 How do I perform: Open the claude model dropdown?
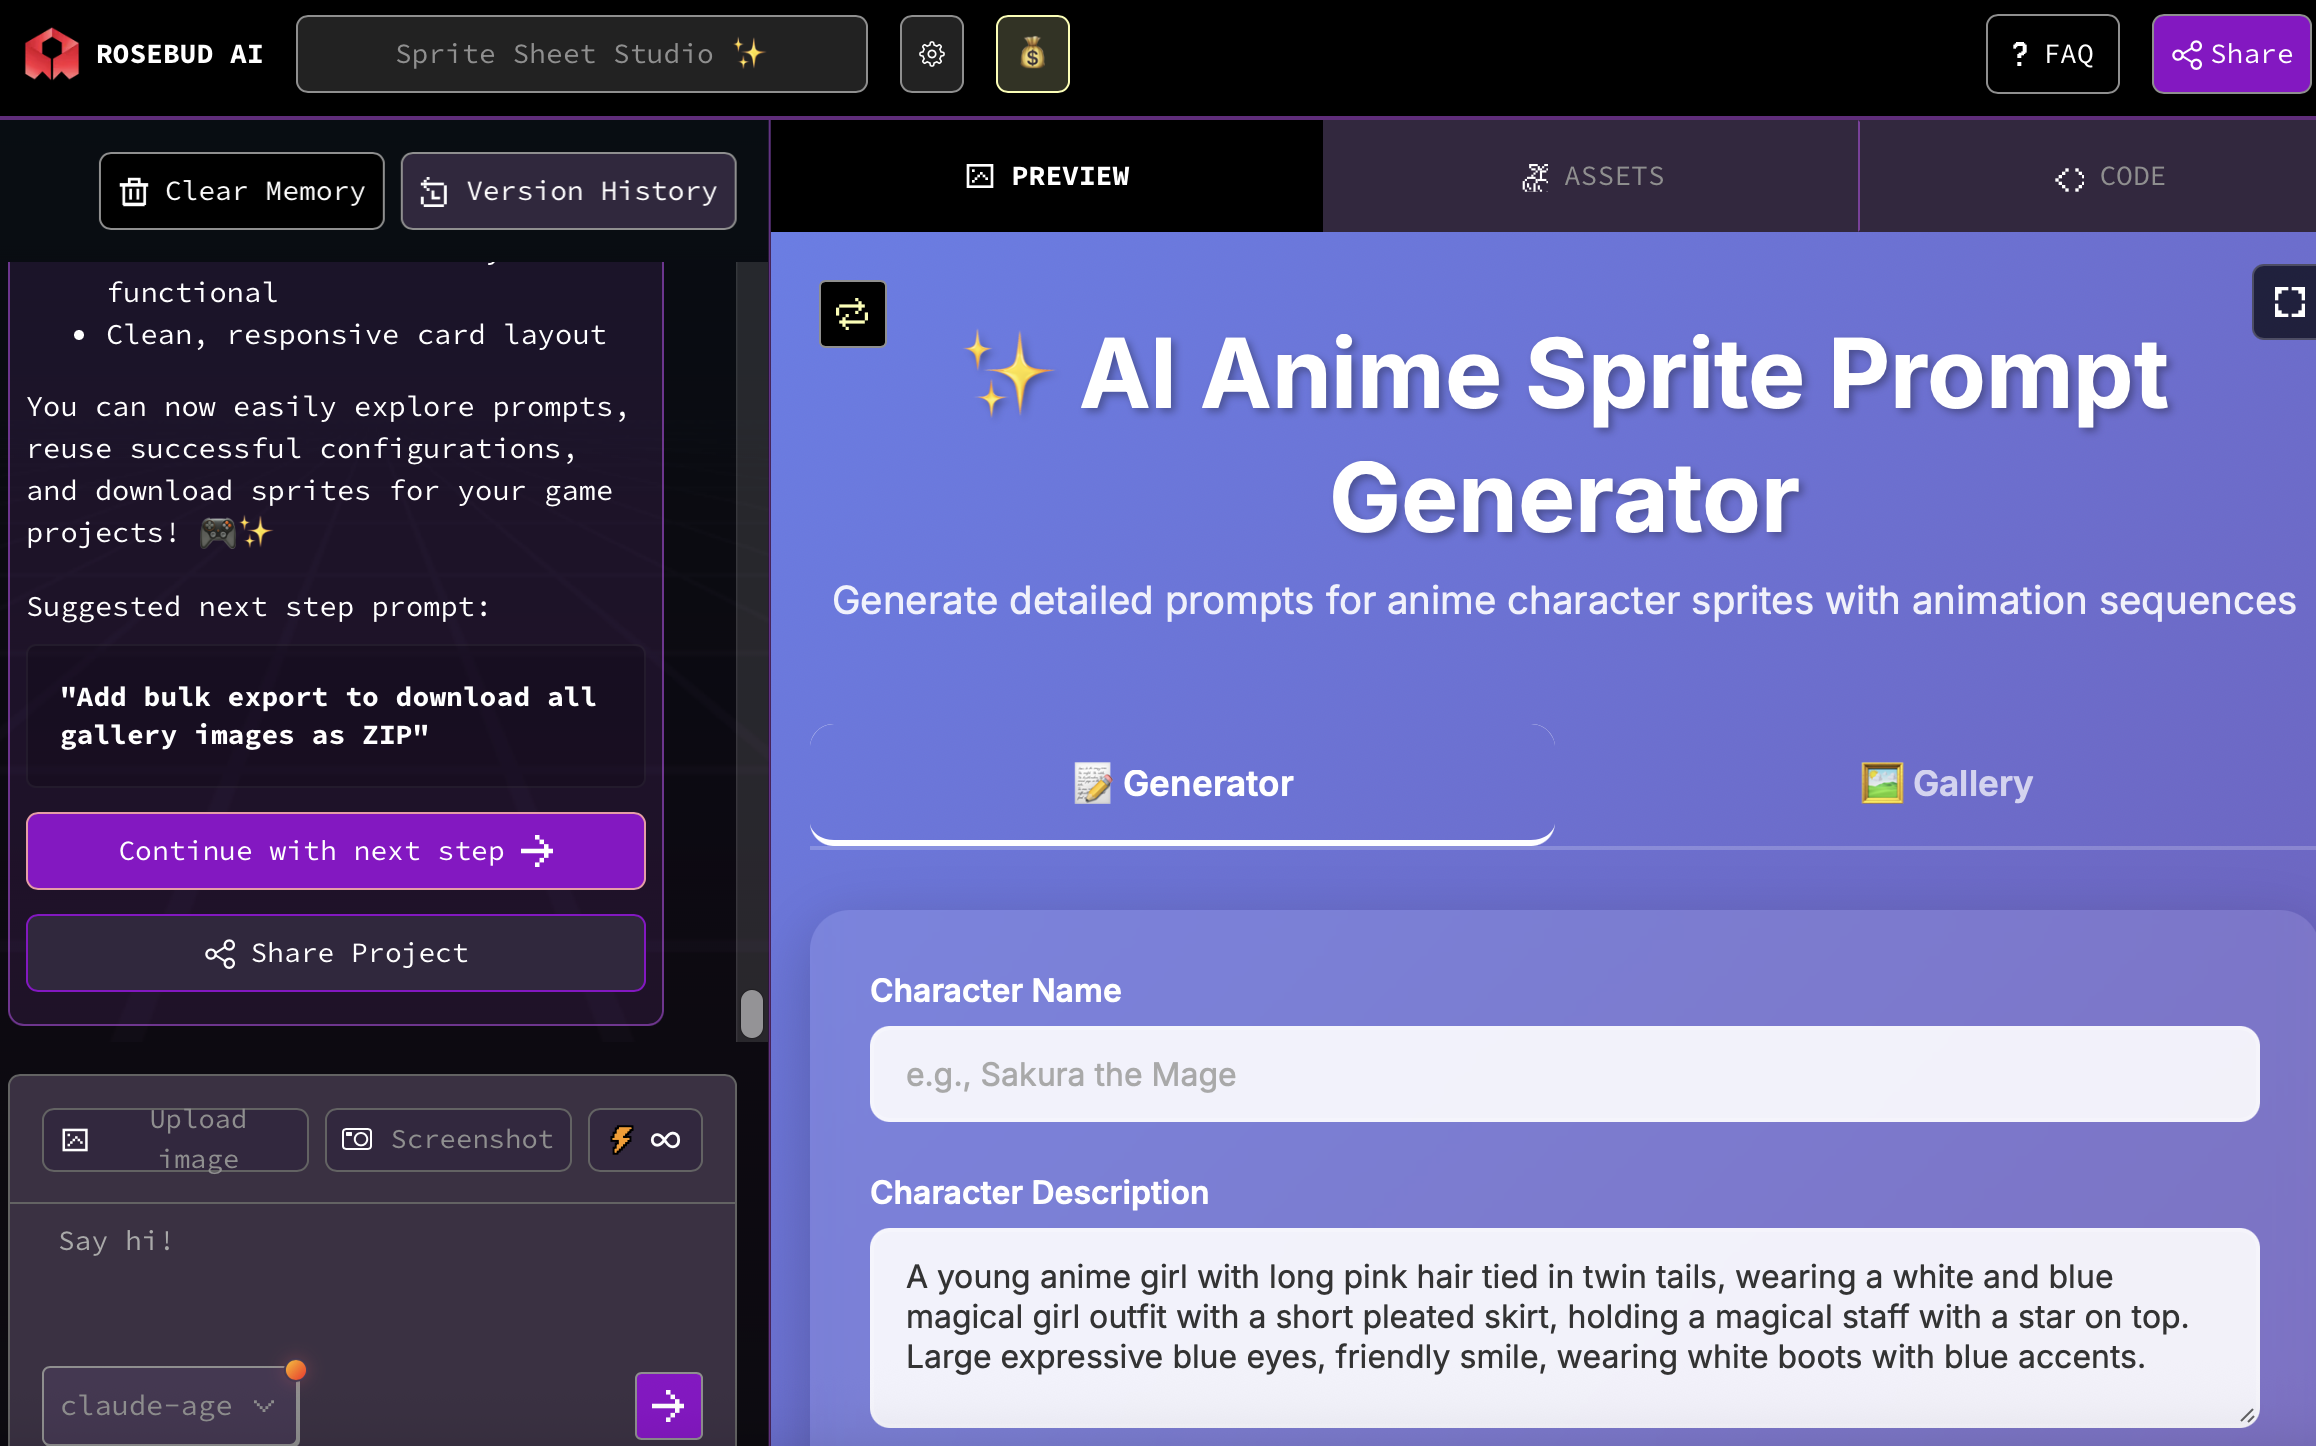pos(169,1405)
